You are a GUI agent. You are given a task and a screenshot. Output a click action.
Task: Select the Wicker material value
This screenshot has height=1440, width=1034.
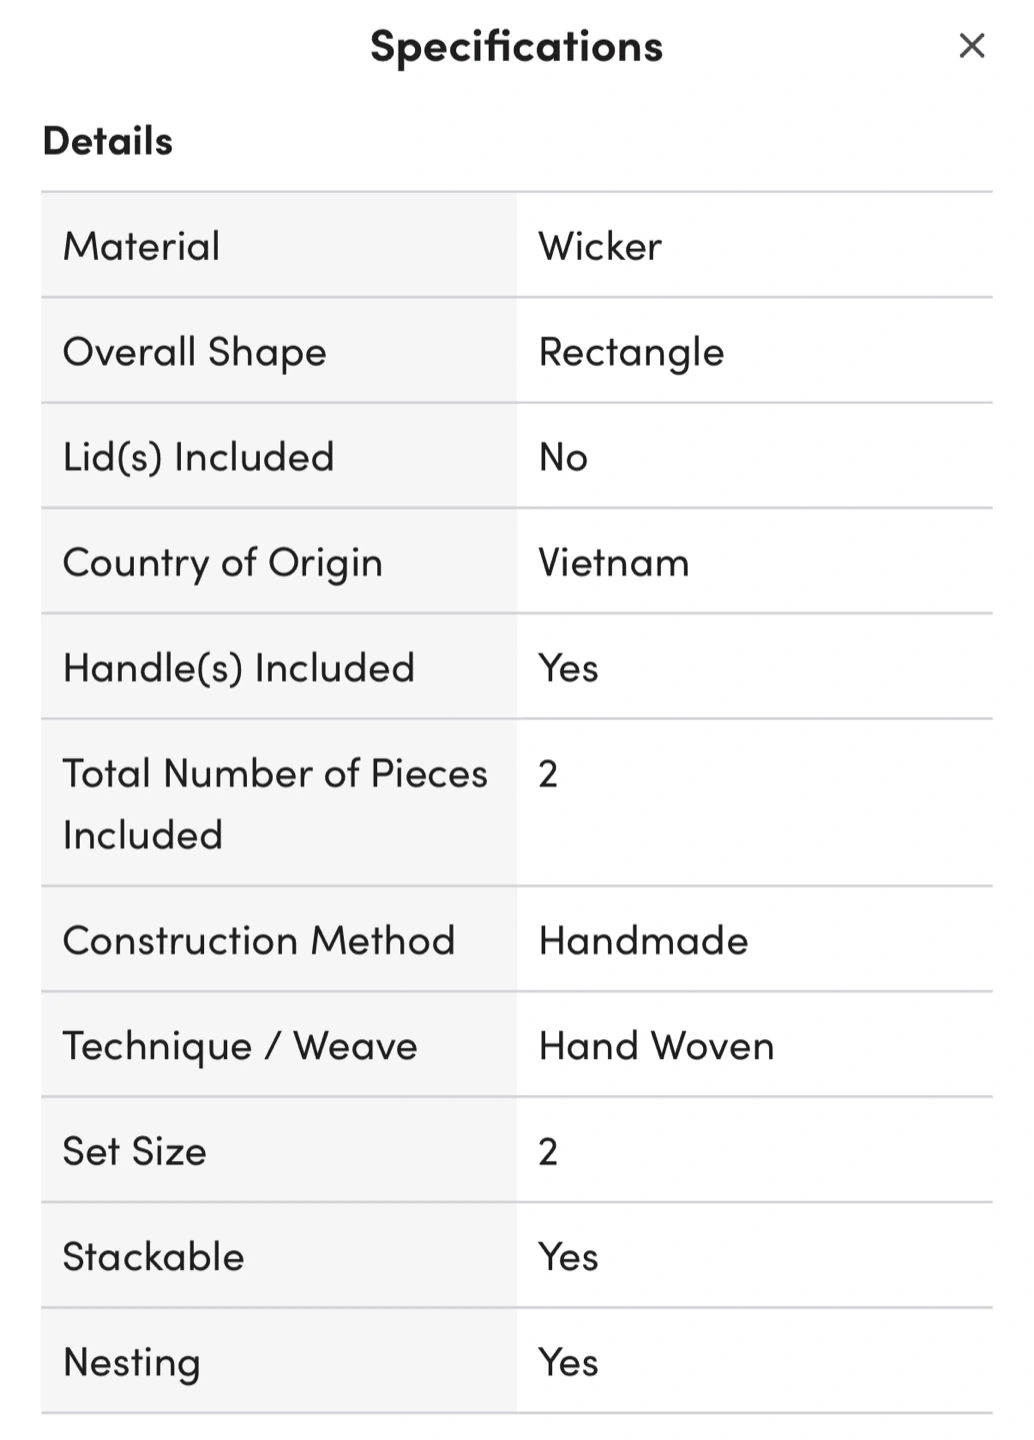click(x=600, y=246)
